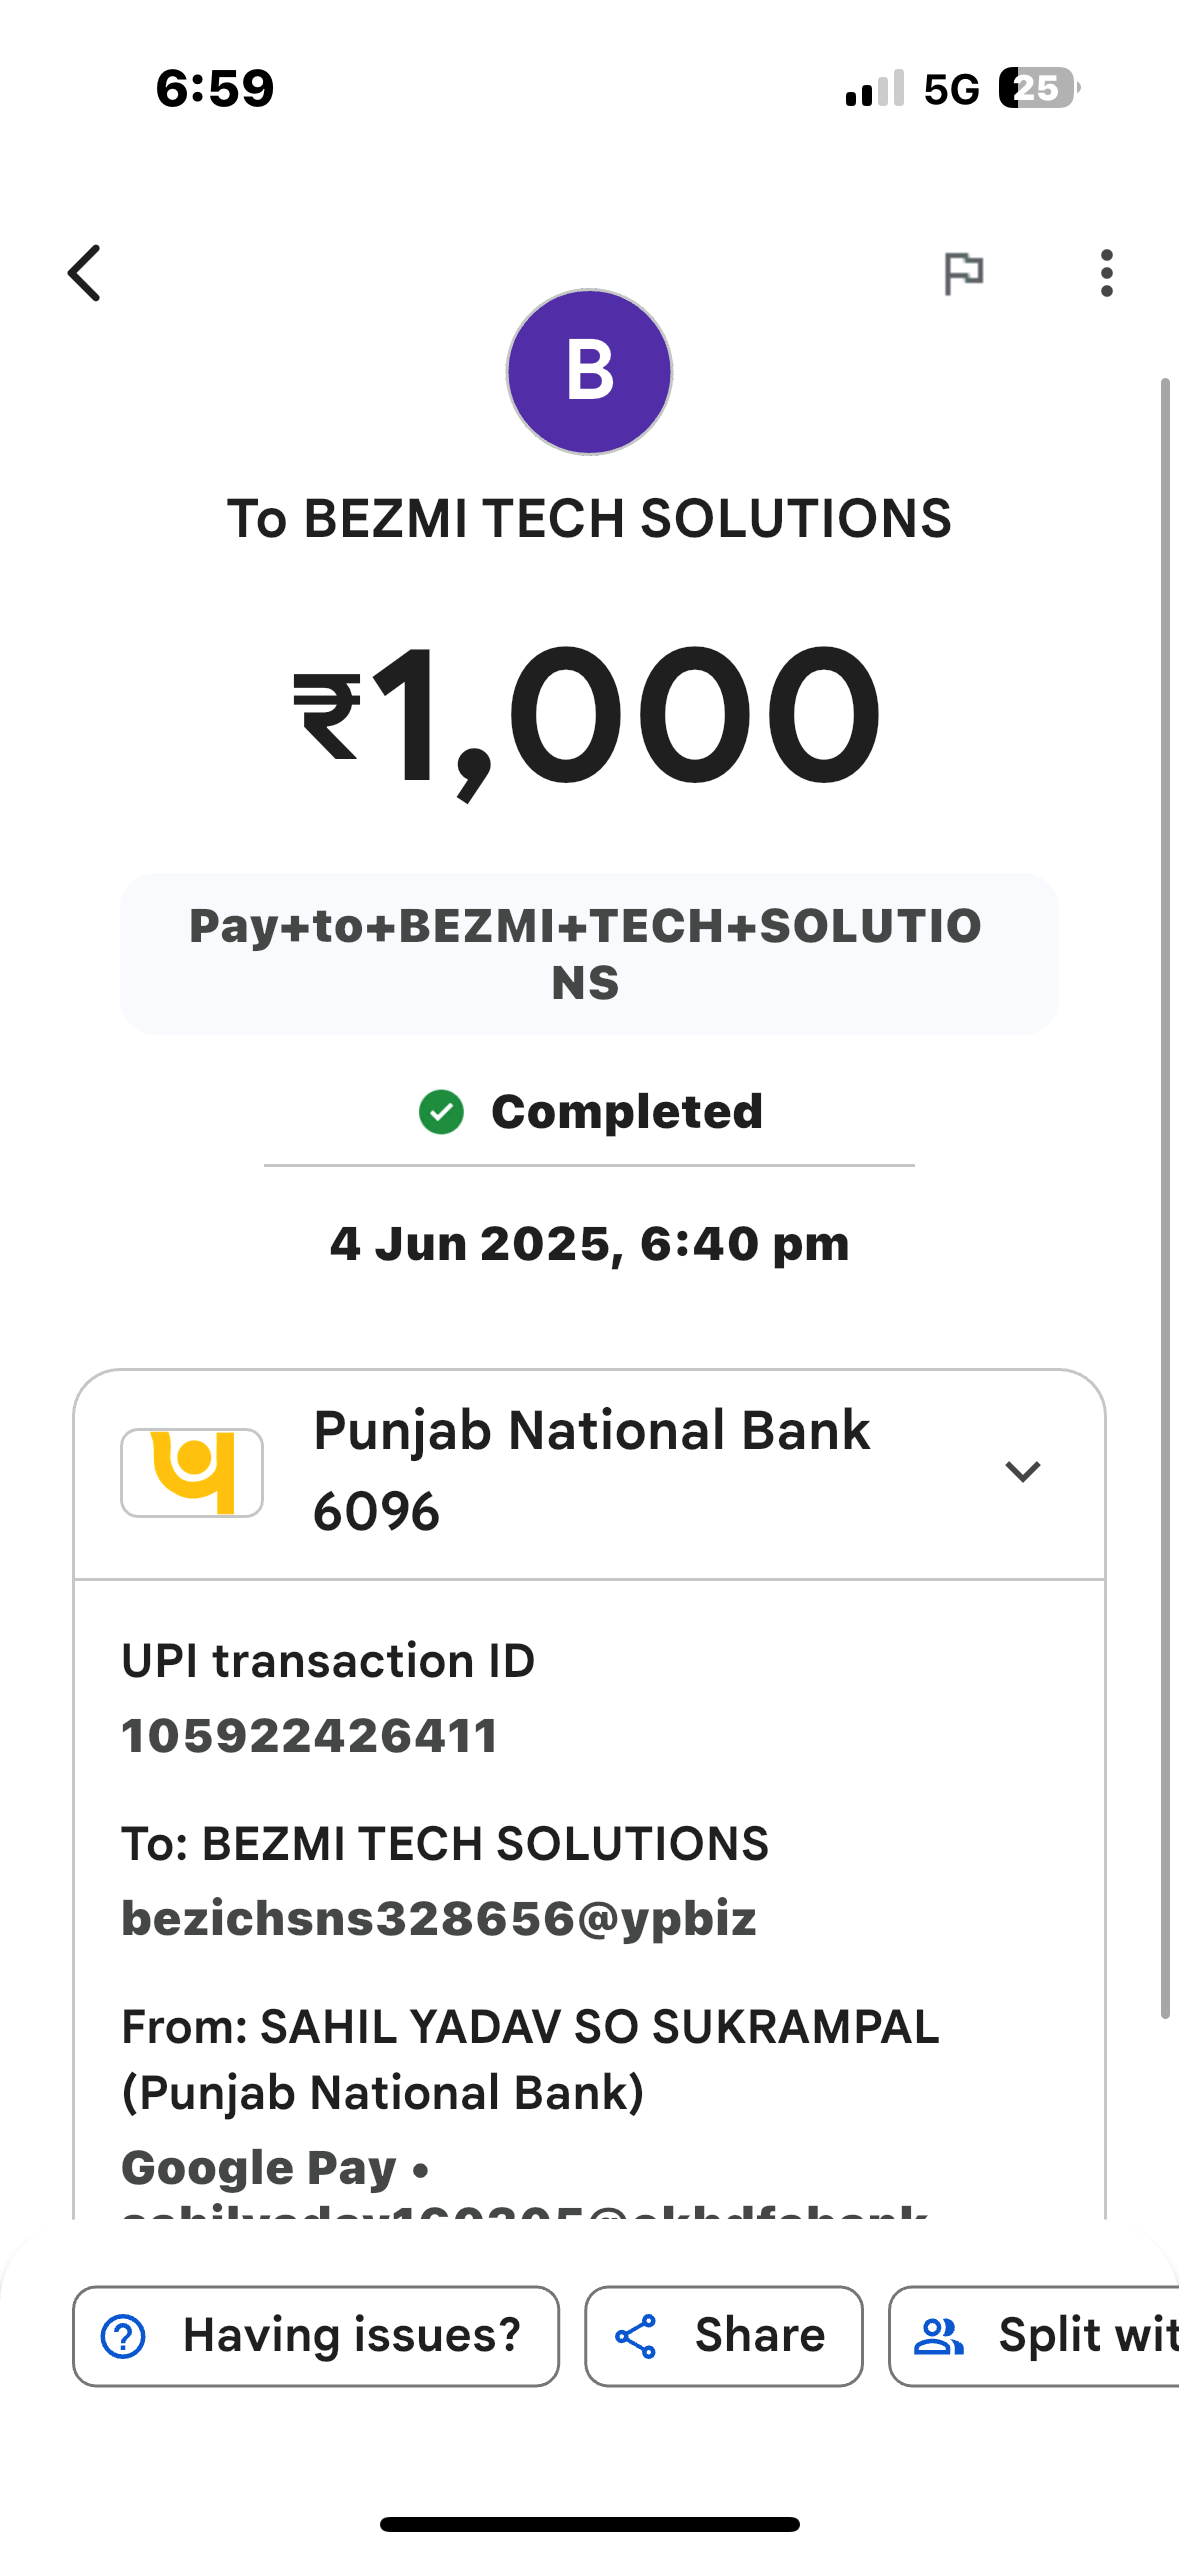Tap the UPI transaction ID number
This screenshot has height=2556, width=1179.
[310, 1736]
